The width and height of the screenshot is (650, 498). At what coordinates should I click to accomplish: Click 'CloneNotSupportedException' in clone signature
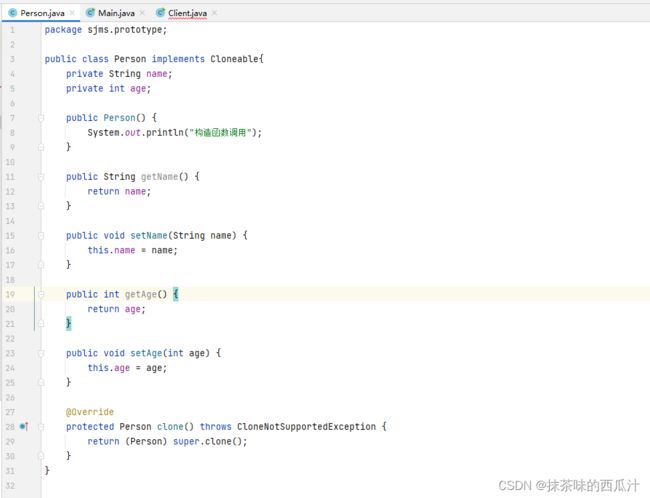pos(306,427)
